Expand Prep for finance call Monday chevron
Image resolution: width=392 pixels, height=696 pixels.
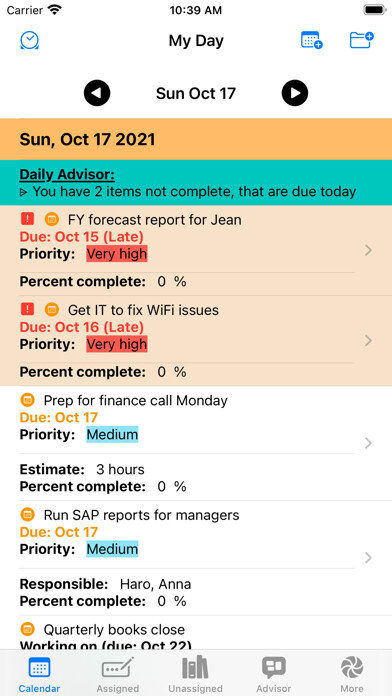pos(368,443)
